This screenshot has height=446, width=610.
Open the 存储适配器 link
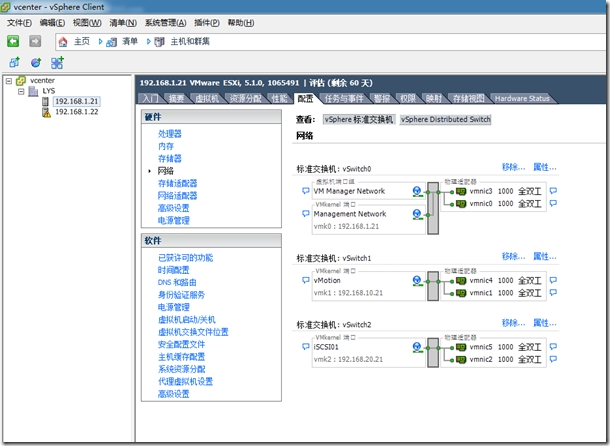pyautogui.click(x=177, y=183)
